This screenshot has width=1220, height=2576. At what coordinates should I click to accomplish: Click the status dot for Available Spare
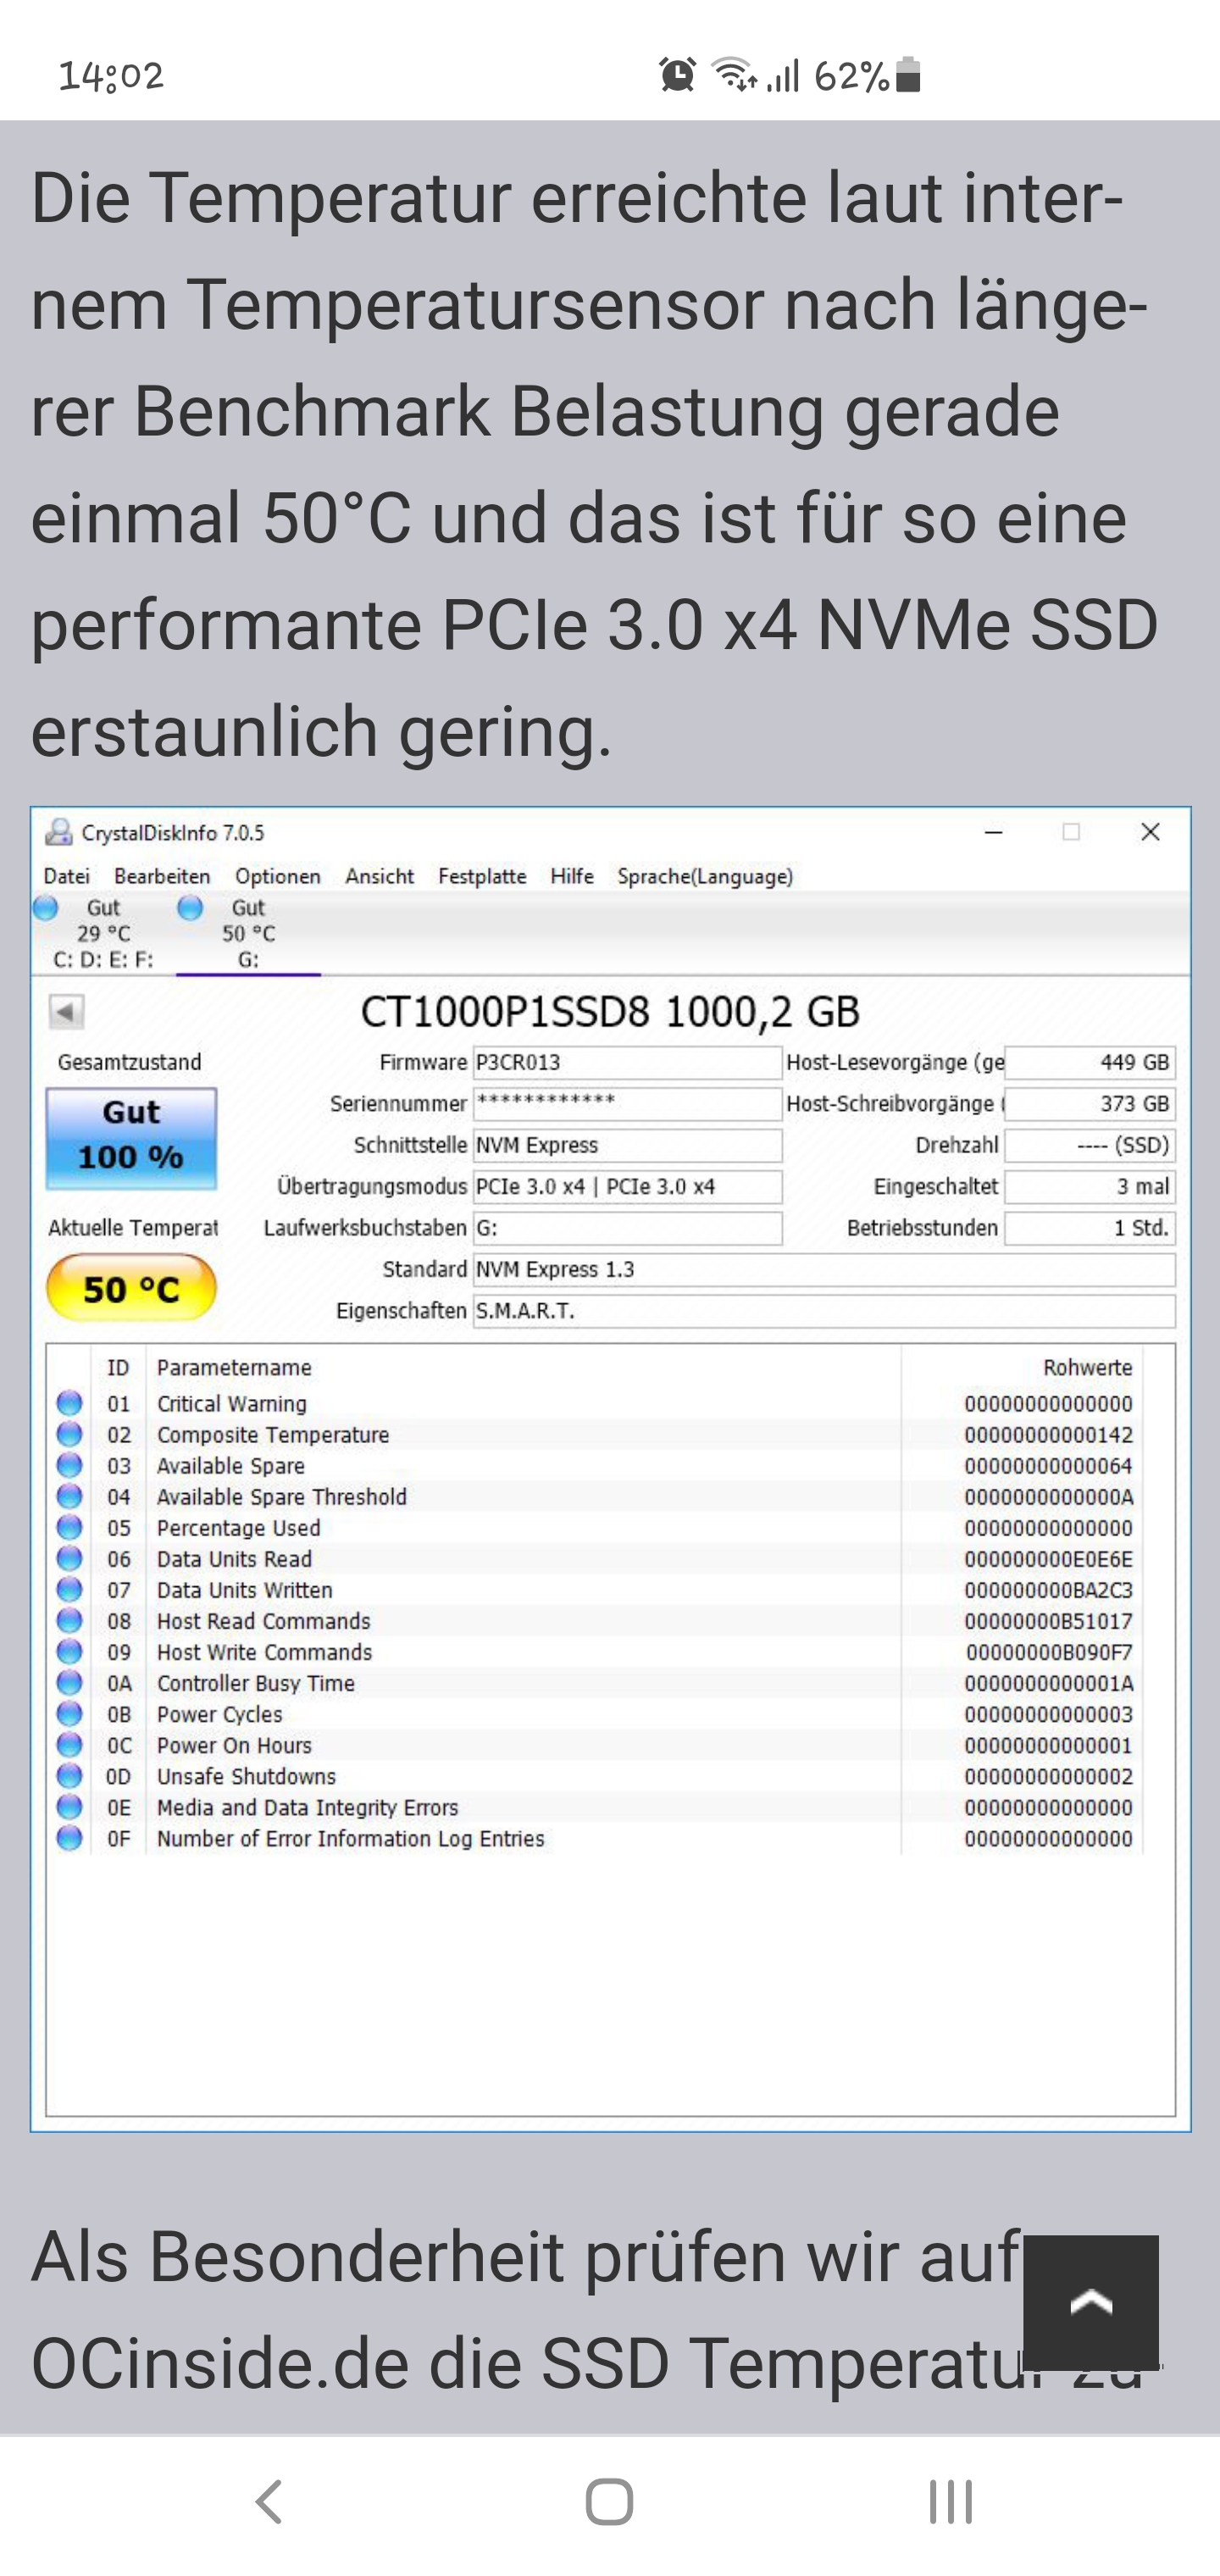69,1465
